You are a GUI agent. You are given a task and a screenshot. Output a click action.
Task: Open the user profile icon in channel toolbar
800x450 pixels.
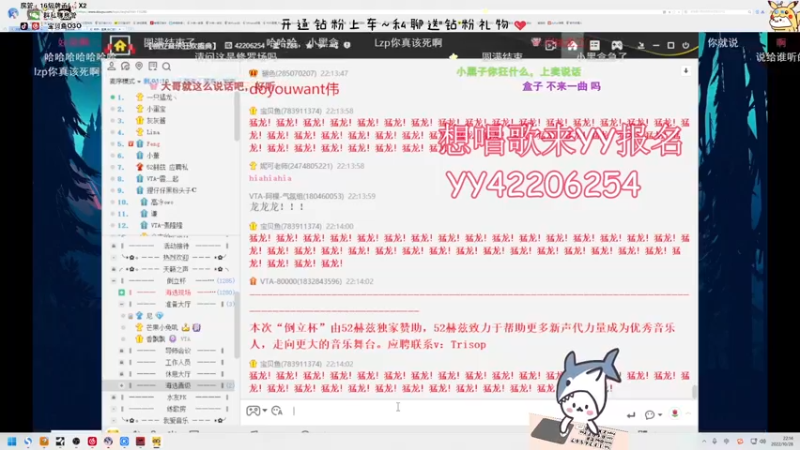point(112,66)
